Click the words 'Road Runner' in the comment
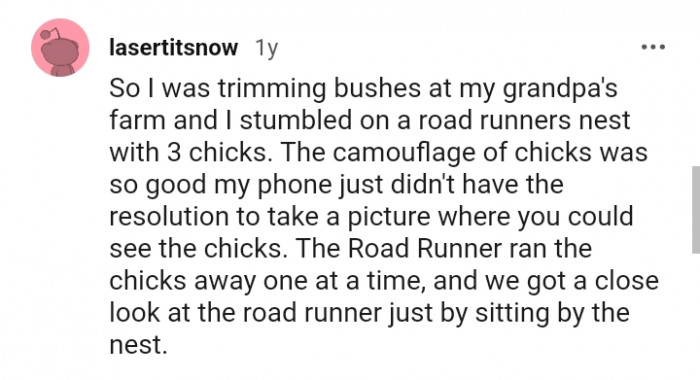The width and height of the screenshot is (700, 380). click(425, 248)
